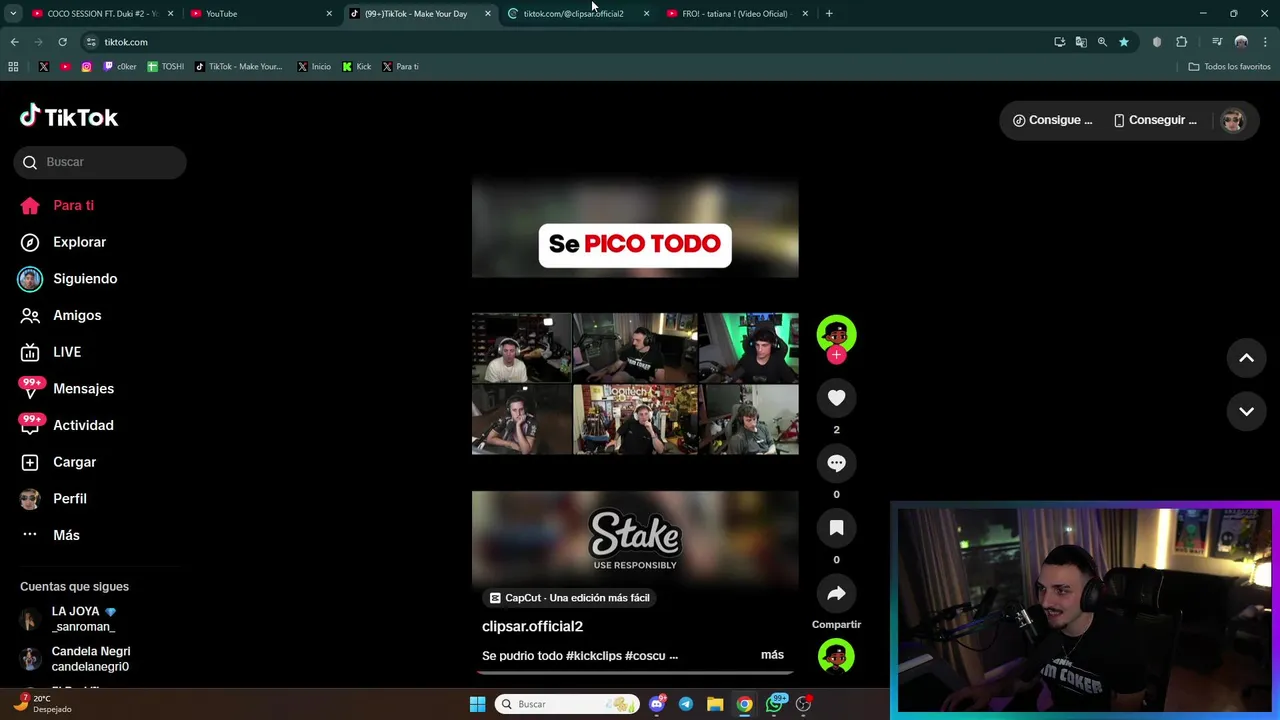Expand the Más menu in sidebar
This screenshot has width=1280, height=720.
tap(52, 535)
